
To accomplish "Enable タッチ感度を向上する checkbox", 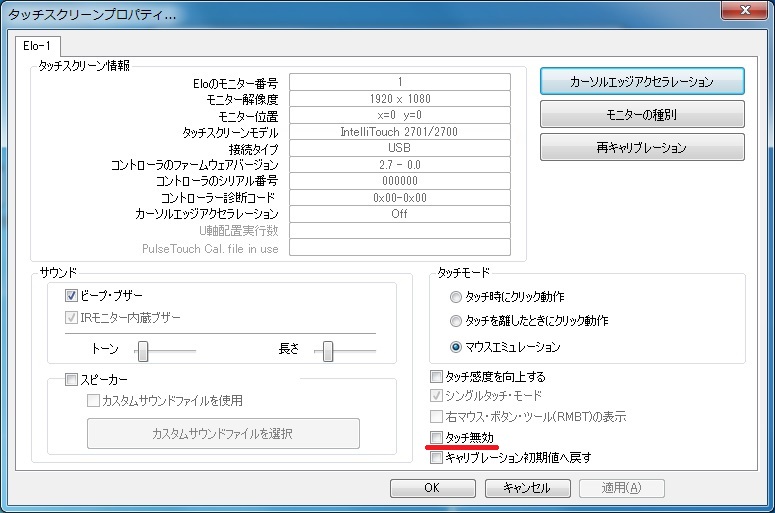I will 436,377.
